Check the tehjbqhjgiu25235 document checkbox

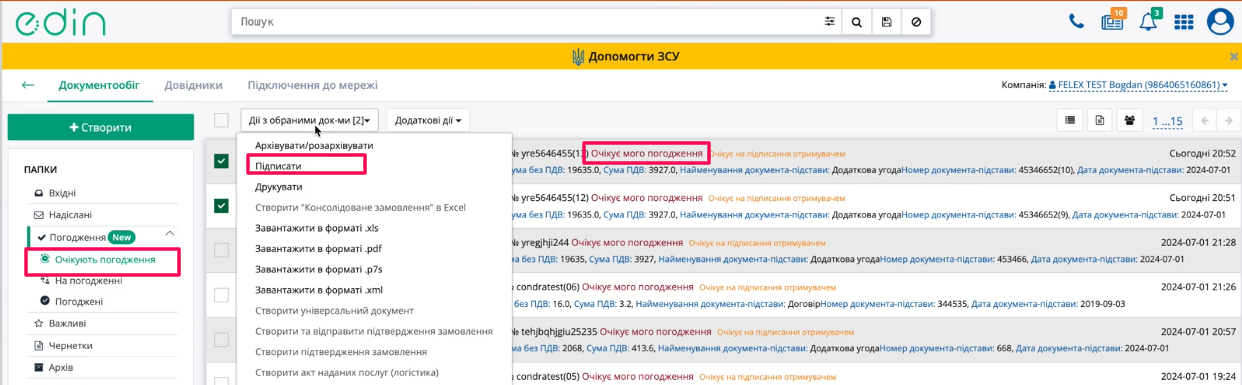(221, 339)
